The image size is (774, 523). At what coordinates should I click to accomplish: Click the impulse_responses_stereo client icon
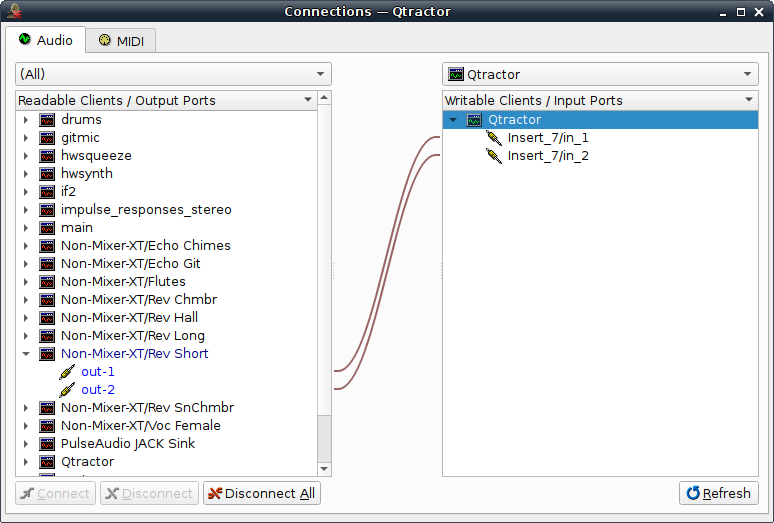coord(47,210)
